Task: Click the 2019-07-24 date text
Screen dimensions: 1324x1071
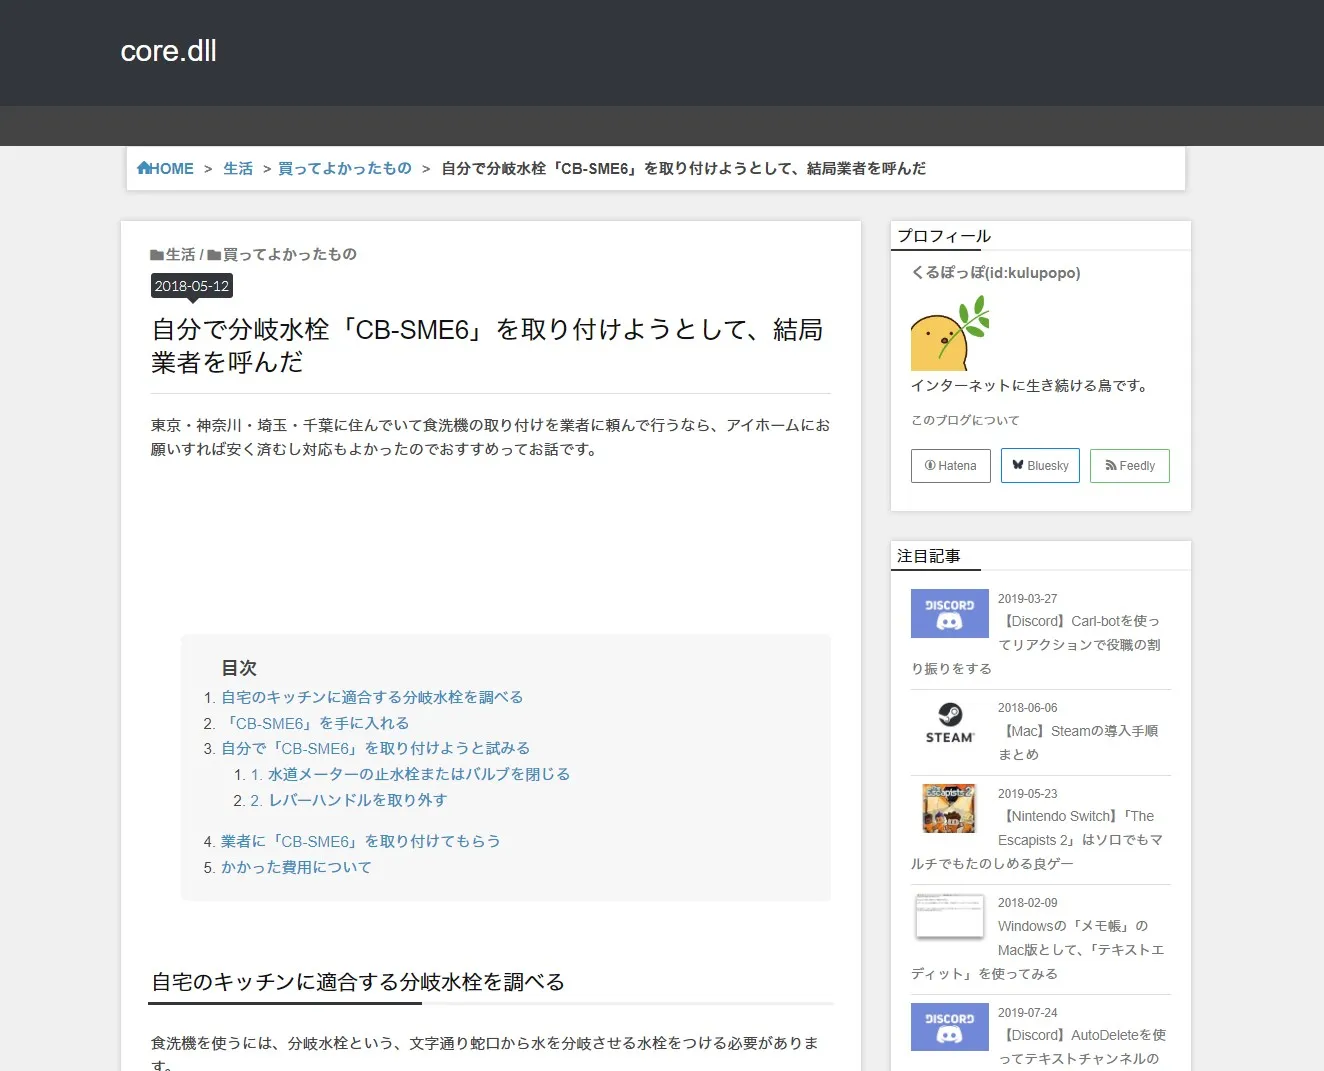Action: pos(1027,1013)
